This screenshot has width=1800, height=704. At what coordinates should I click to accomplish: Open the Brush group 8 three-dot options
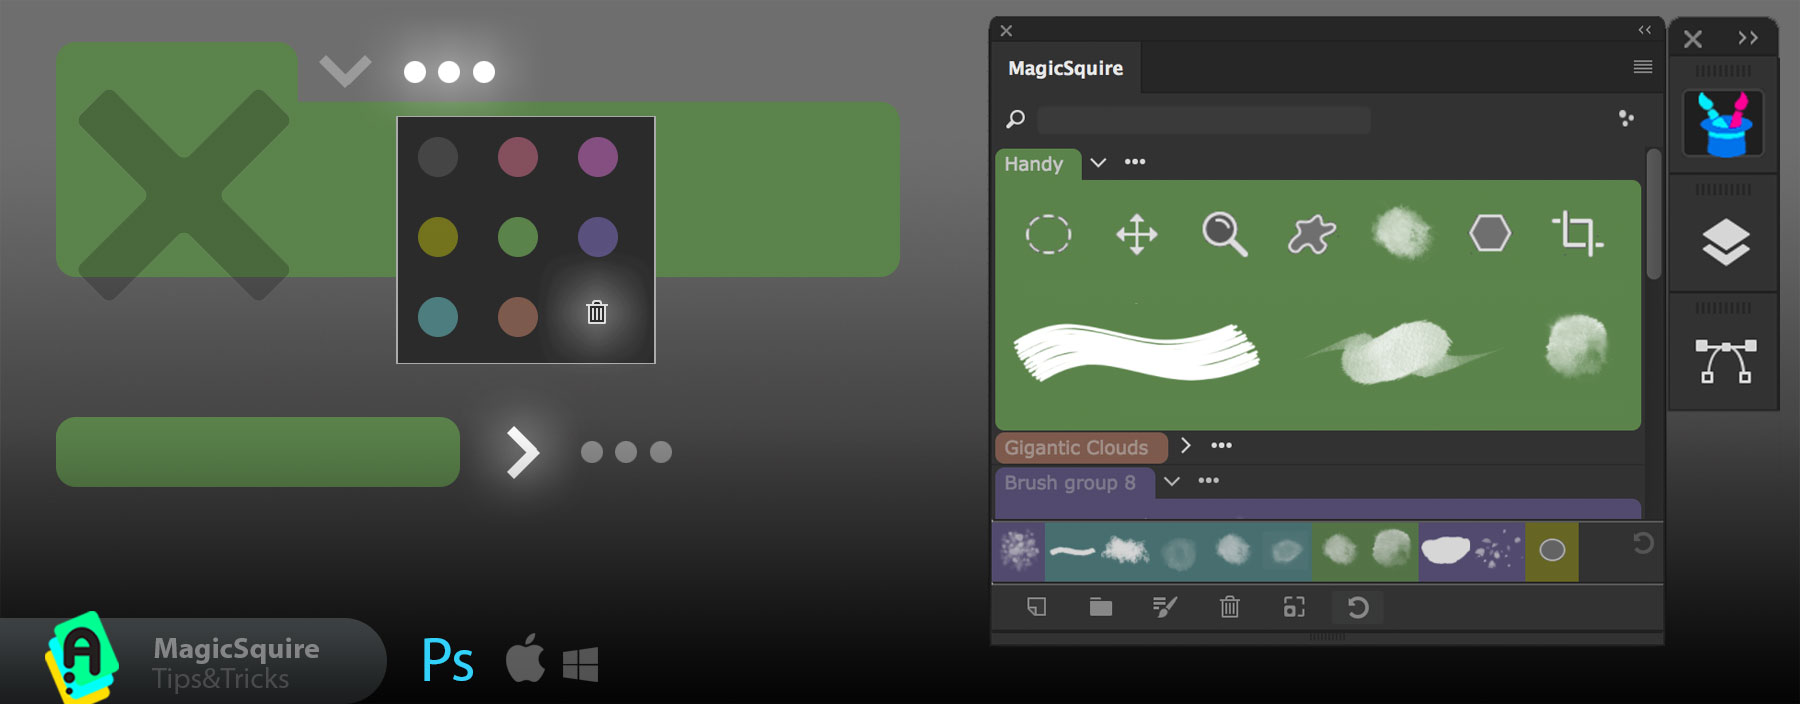coord(1208,481)
